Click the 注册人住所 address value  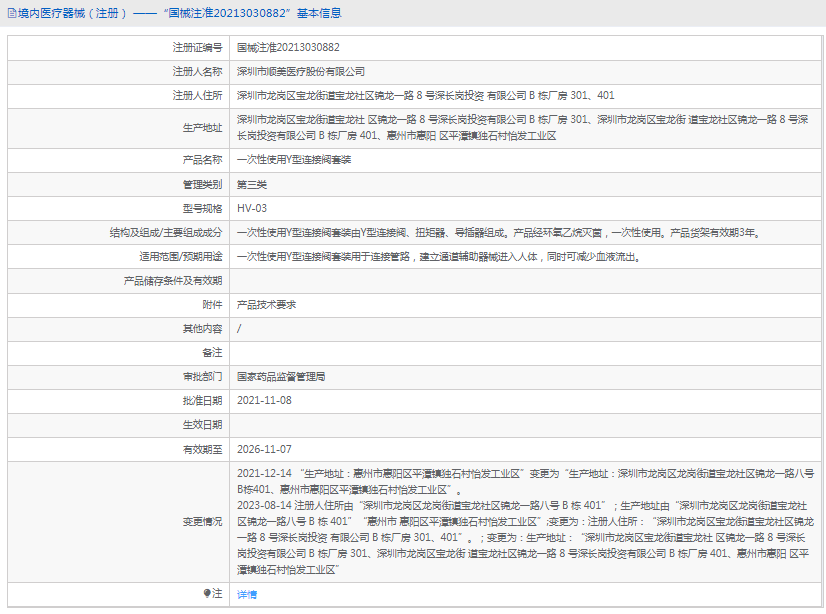pyautogui.click(x=426, y=95)
